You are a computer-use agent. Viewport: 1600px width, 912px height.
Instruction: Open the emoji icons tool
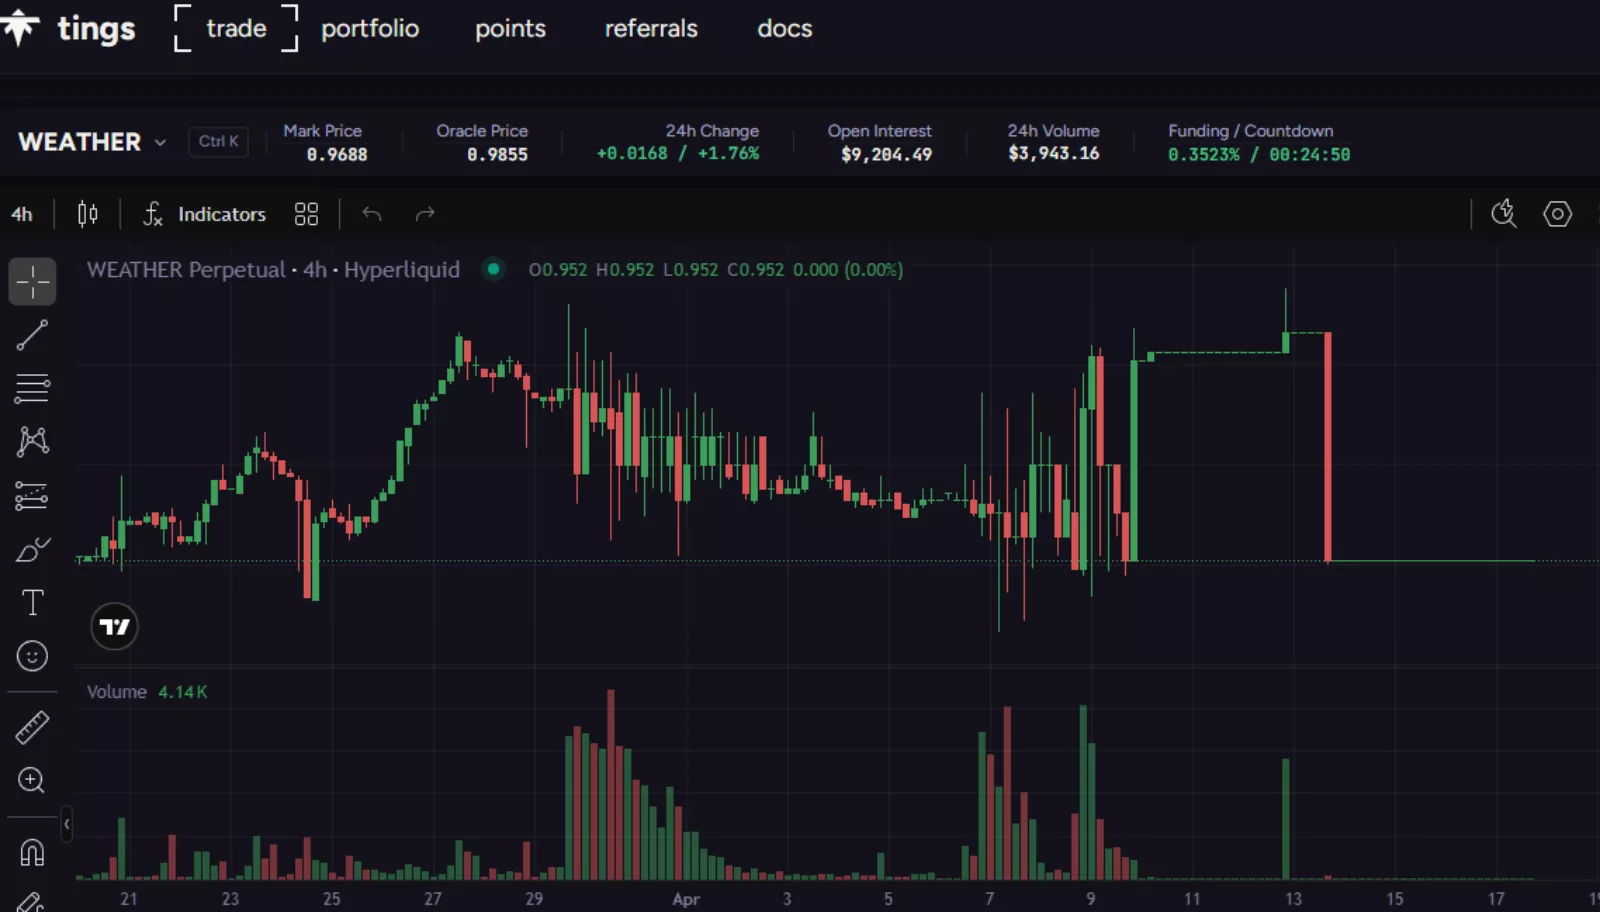pos(32,656)
